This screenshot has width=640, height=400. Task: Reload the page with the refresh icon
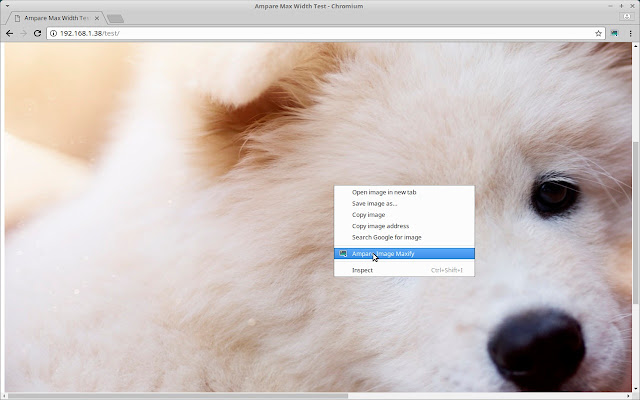pos(37,33)
